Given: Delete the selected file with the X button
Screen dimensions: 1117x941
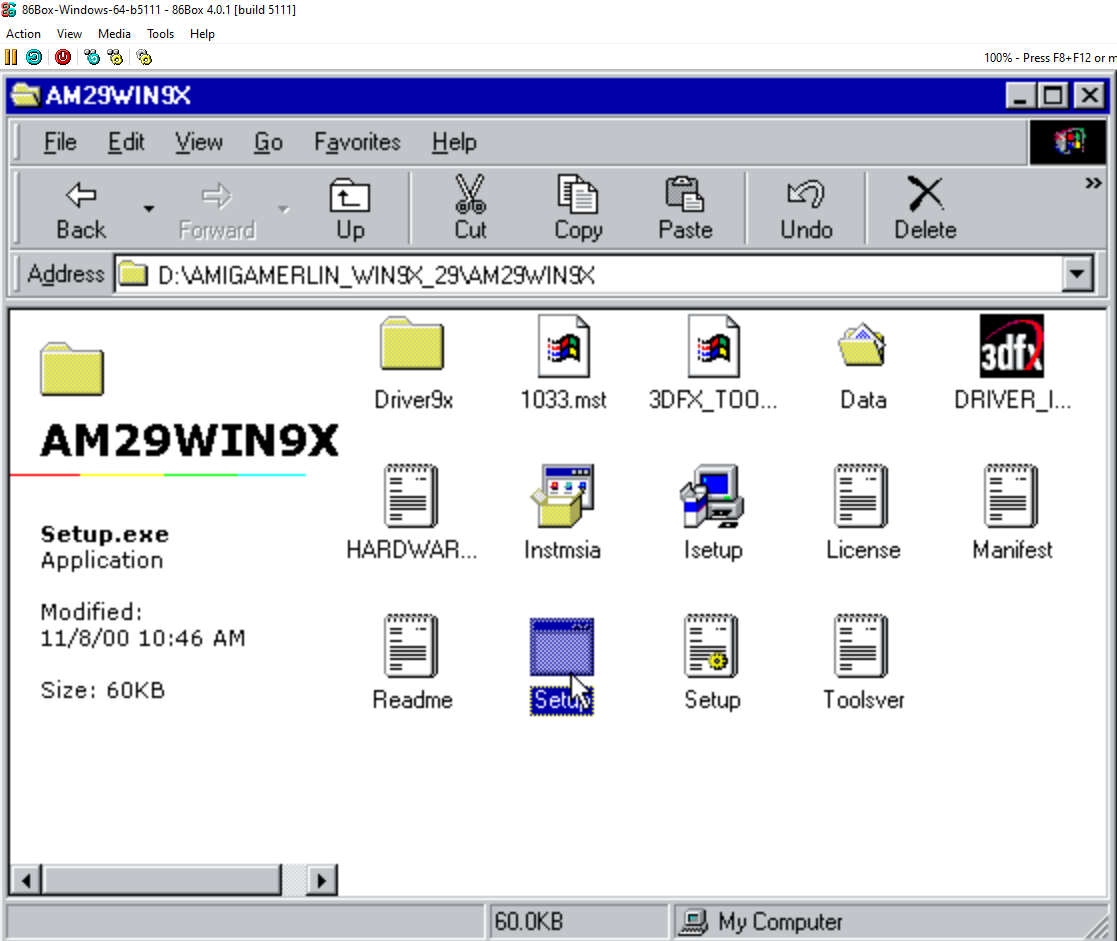Looking at the screenshot, I should [x=925, y=209].
